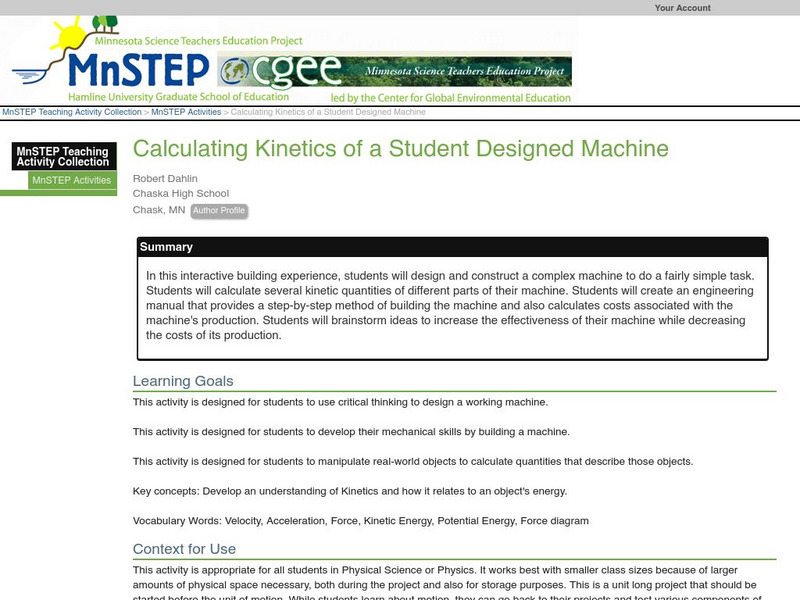Click the line about developing mechanical skills
The height and width of the screenshot is (600, 800).
pos(351,432)
